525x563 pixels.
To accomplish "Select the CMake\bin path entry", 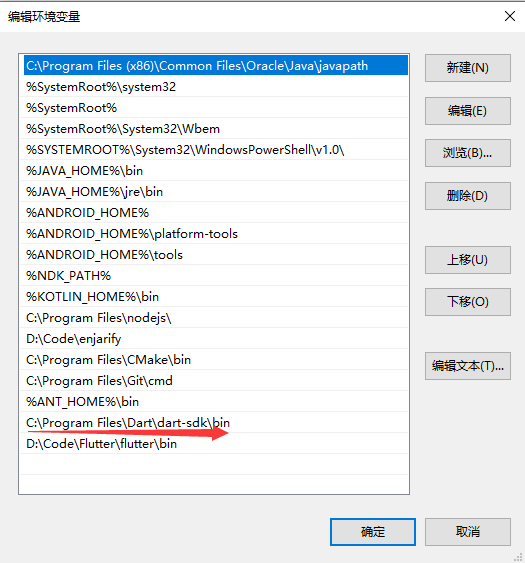I will 214,359.
